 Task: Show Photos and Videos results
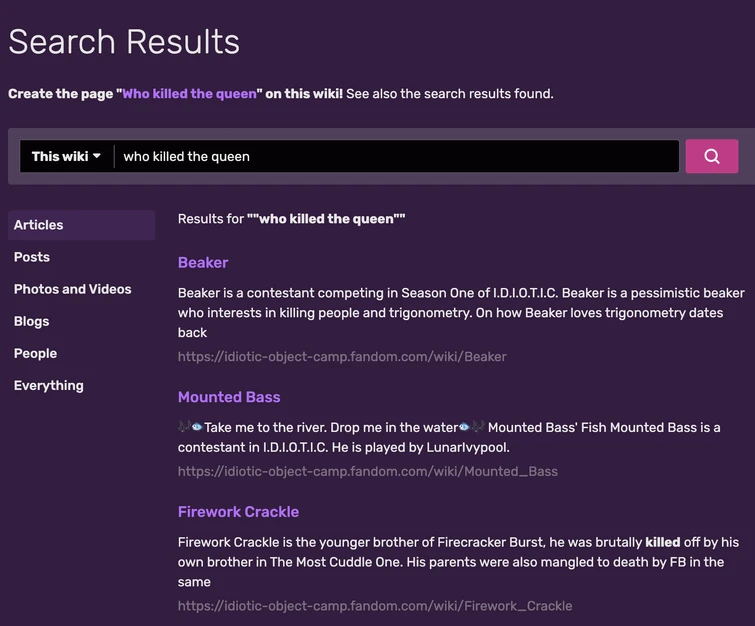point(73,289)
